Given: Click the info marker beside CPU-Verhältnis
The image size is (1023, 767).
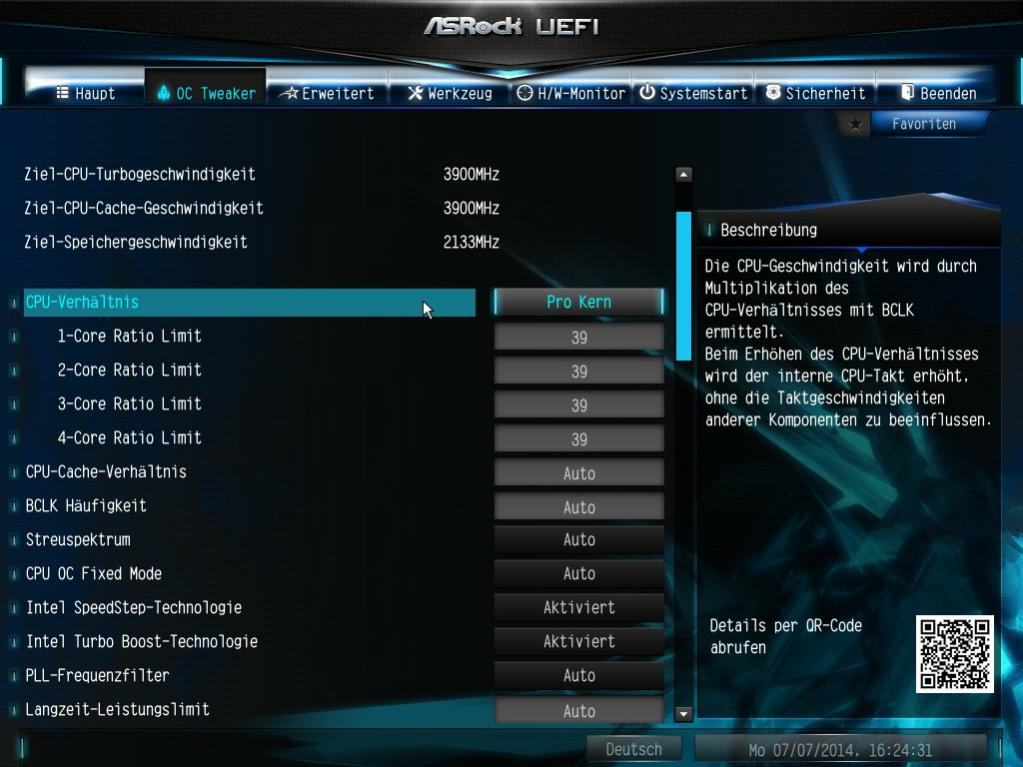Looking at the screenshot, I should (14, 303).
